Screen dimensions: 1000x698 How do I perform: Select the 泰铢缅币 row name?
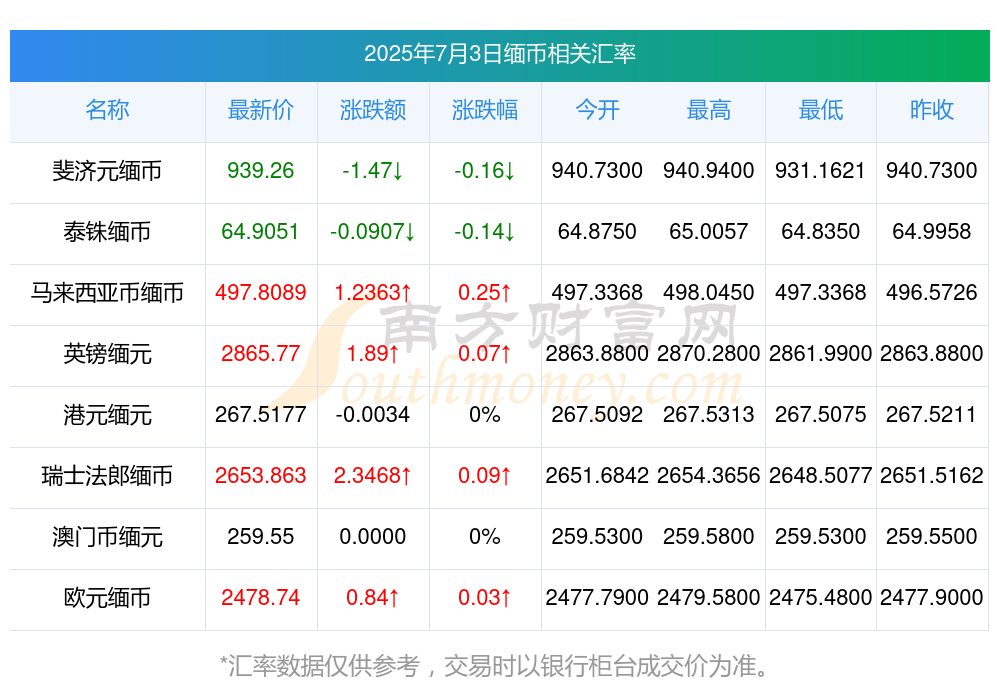[x=107, y=232]
